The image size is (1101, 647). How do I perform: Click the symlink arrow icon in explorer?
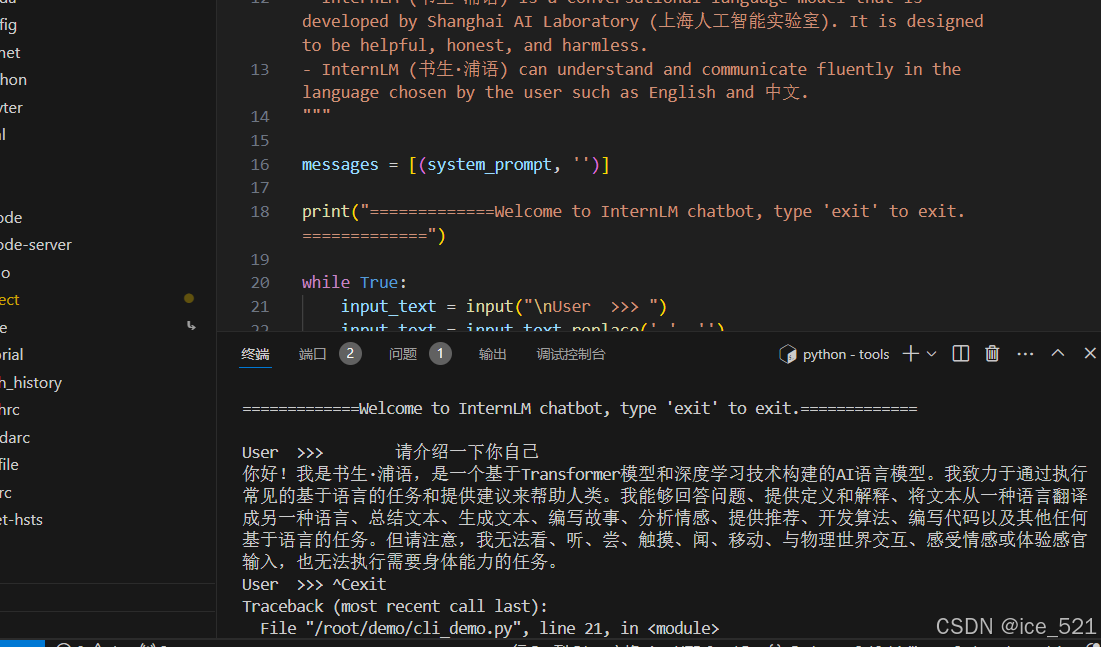point(191,326)
